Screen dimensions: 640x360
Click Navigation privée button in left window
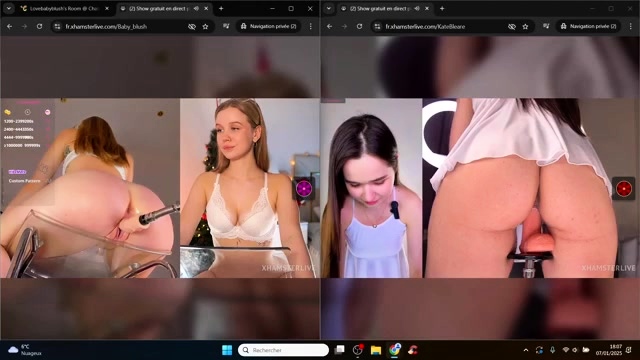click(x=268, y=26)
